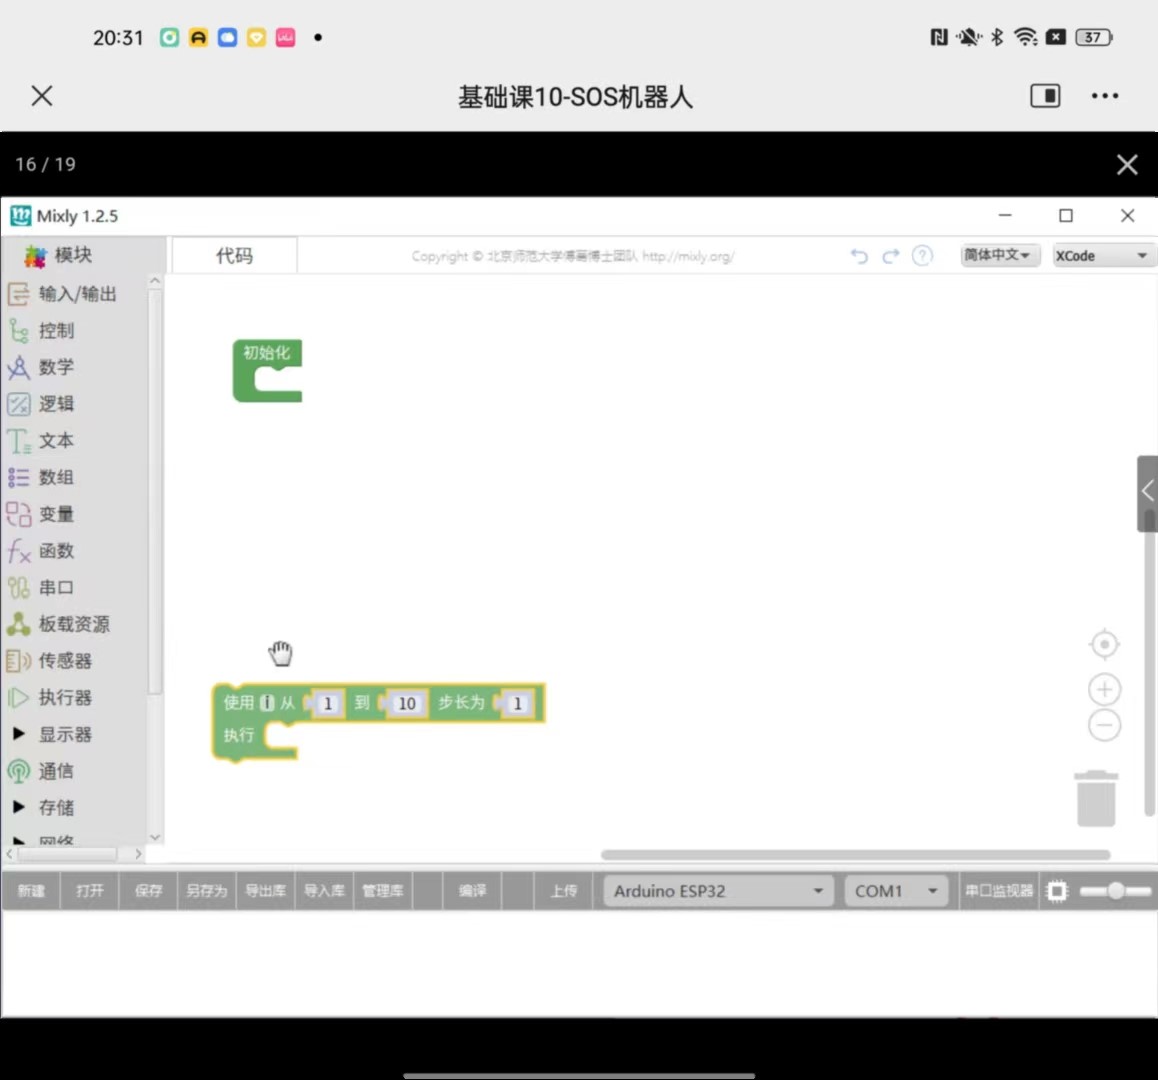This screenshot has width=1158, height=1080.
Task: Open the 简体中文 language dropdown
Action: coord(999,256)
